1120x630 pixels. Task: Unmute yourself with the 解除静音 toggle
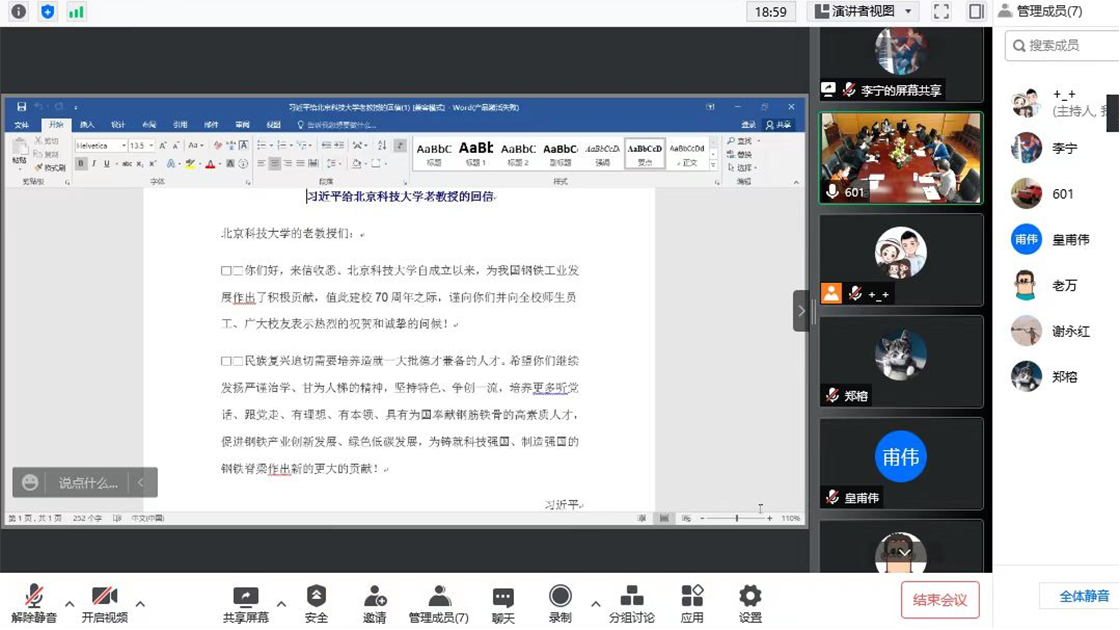tap(31, 598)
